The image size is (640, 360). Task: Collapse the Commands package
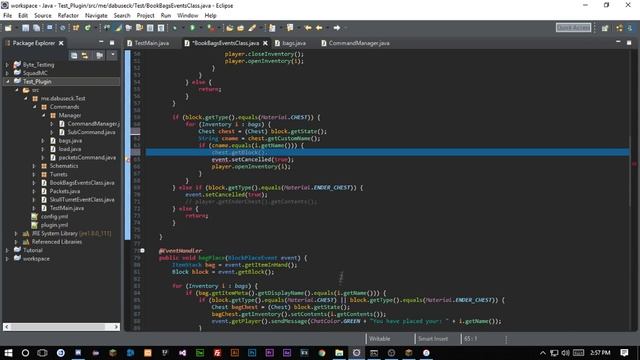click(34, 107)
